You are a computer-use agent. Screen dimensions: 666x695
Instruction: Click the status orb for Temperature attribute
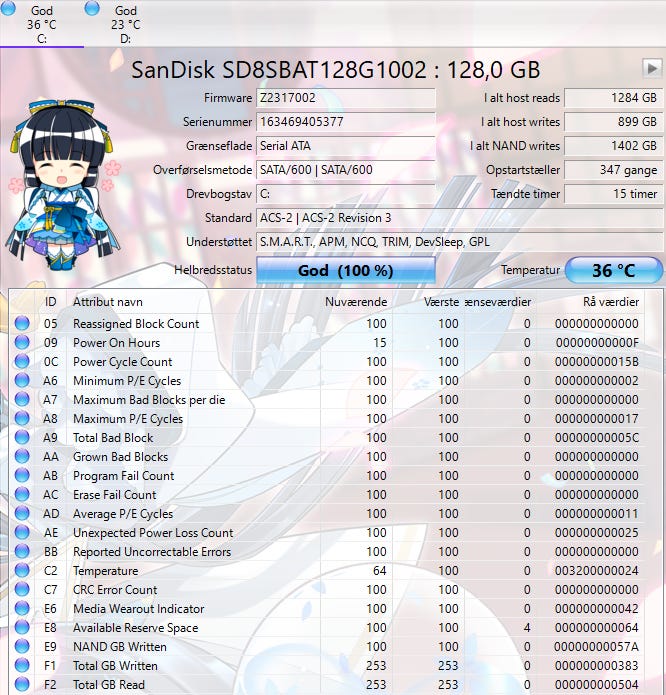point(22,570)
